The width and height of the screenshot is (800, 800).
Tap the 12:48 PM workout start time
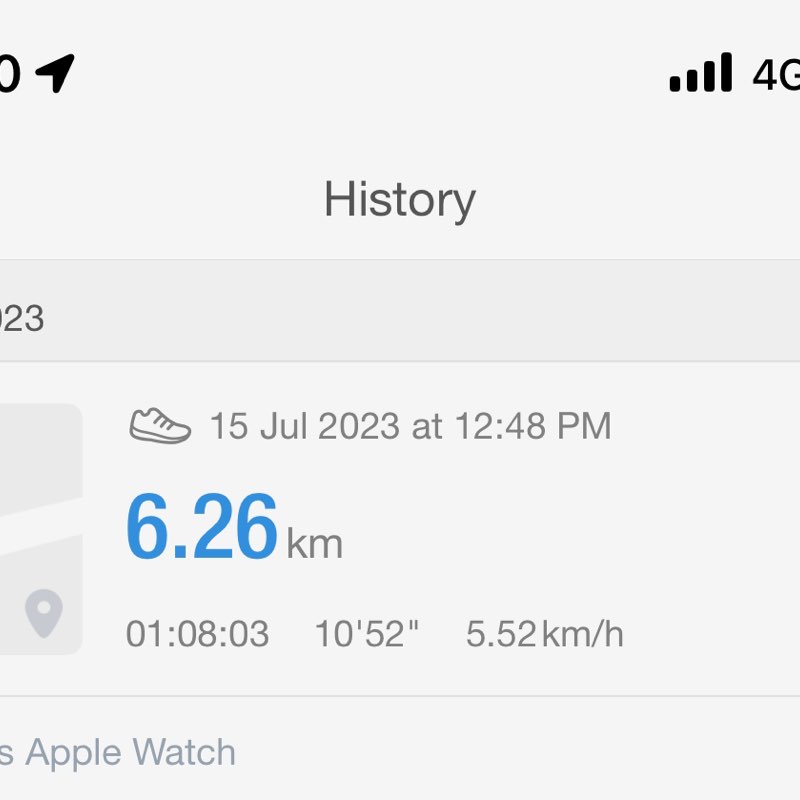(x=532, y=426)
